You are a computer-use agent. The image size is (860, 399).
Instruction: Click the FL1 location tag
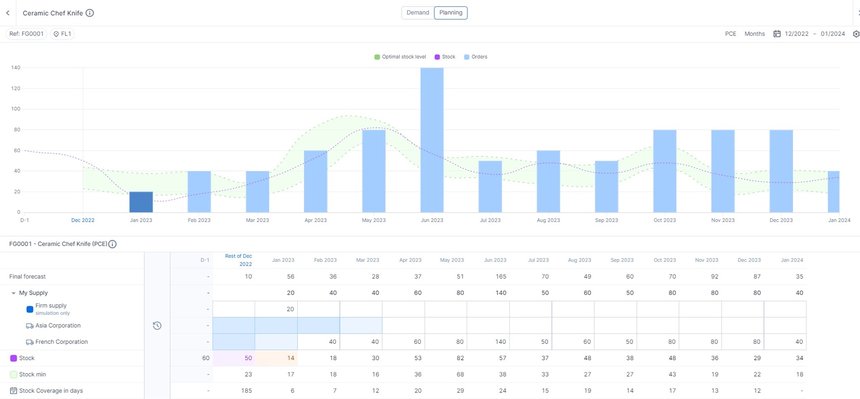pos(63,33)
